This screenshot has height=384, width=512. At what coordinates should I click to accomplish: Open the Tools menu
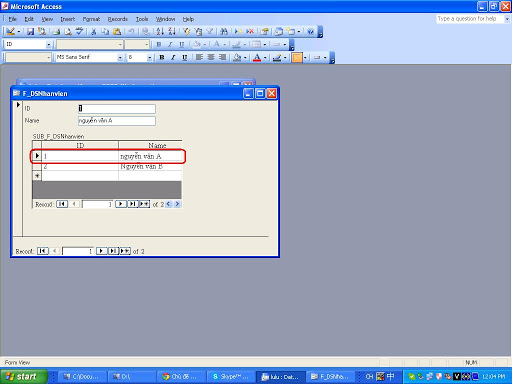(142, 19)
